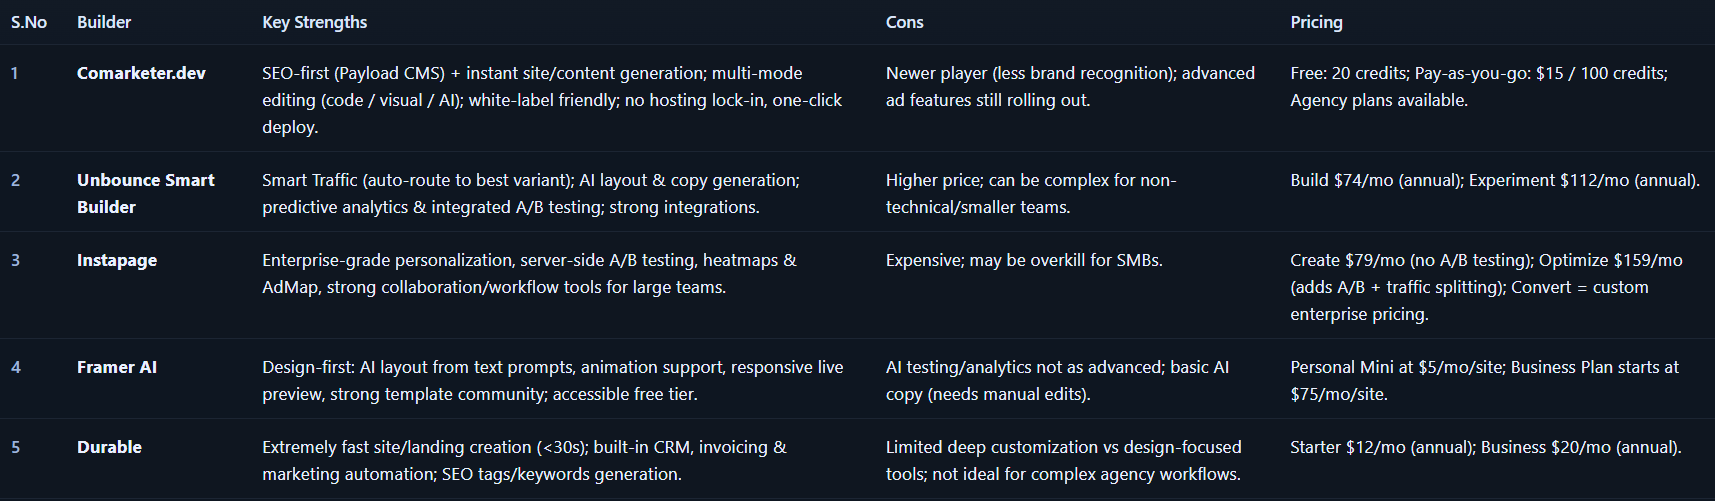Select the Comarketer.dev builder name
This screenshot has width=1715, height=501.
141,73
